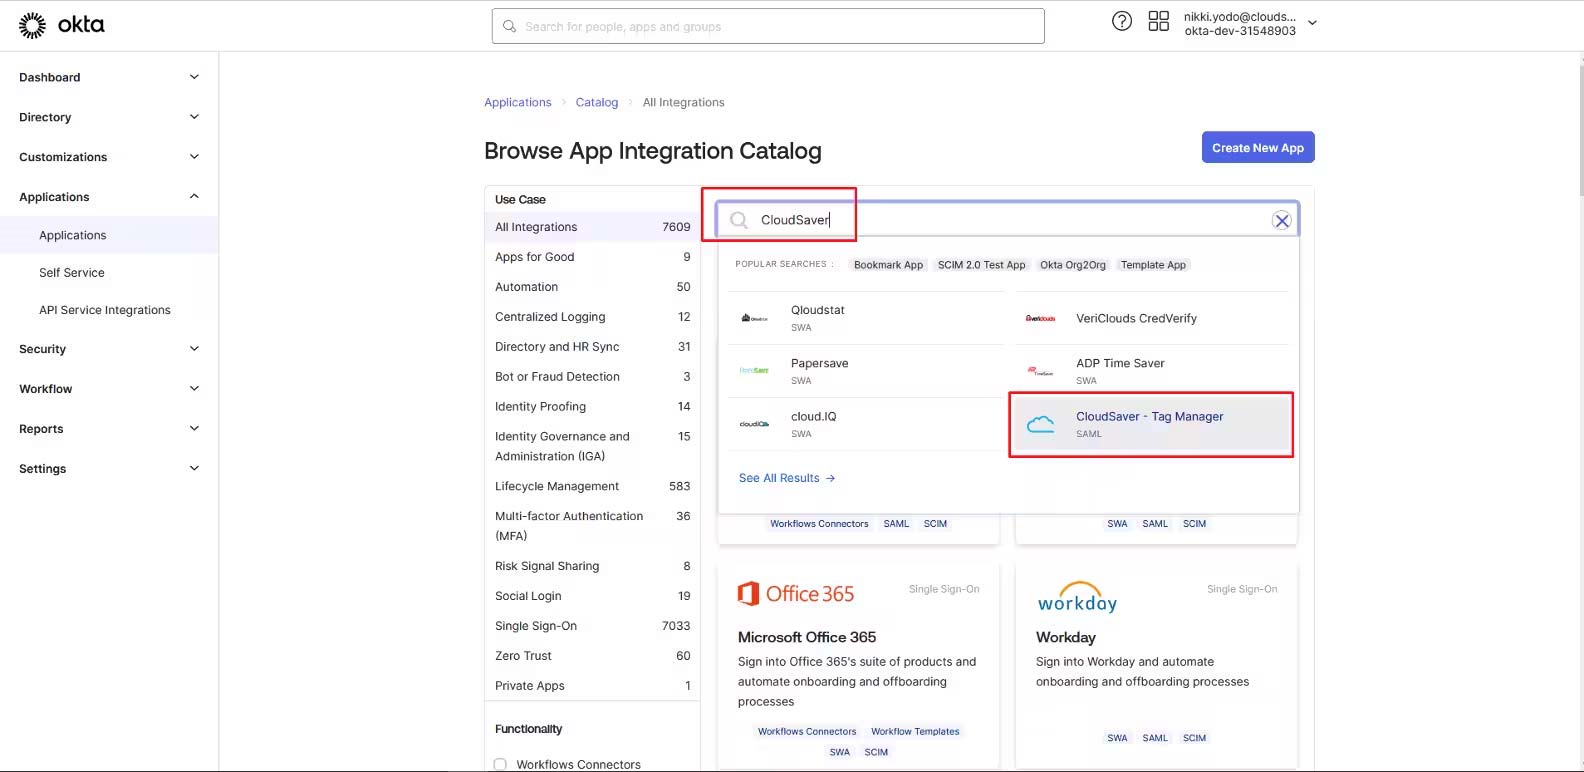Click the top global search field

[768, 27]
